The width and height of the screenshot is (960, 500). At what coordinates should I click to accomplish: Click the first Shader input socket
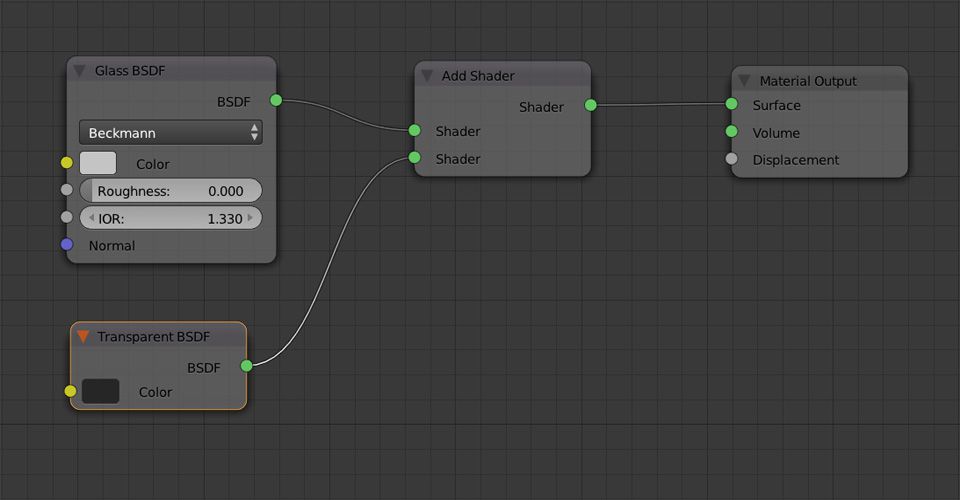coord(414,130)
